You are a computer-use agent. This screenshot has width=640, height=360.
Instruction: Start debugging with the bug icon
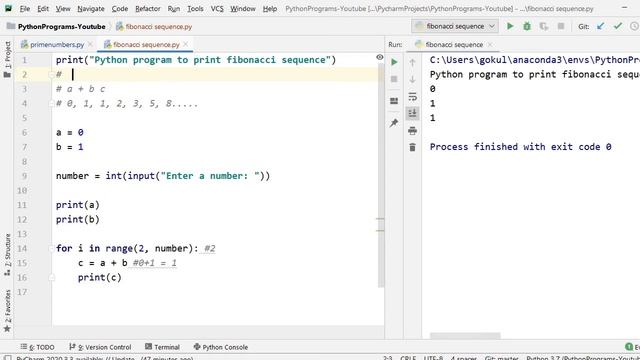click(x=527, y=26)
